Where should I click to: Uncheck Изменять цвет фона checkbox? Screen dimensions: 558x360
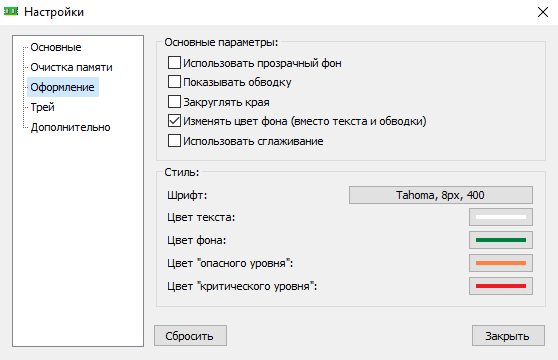point(174,121)
